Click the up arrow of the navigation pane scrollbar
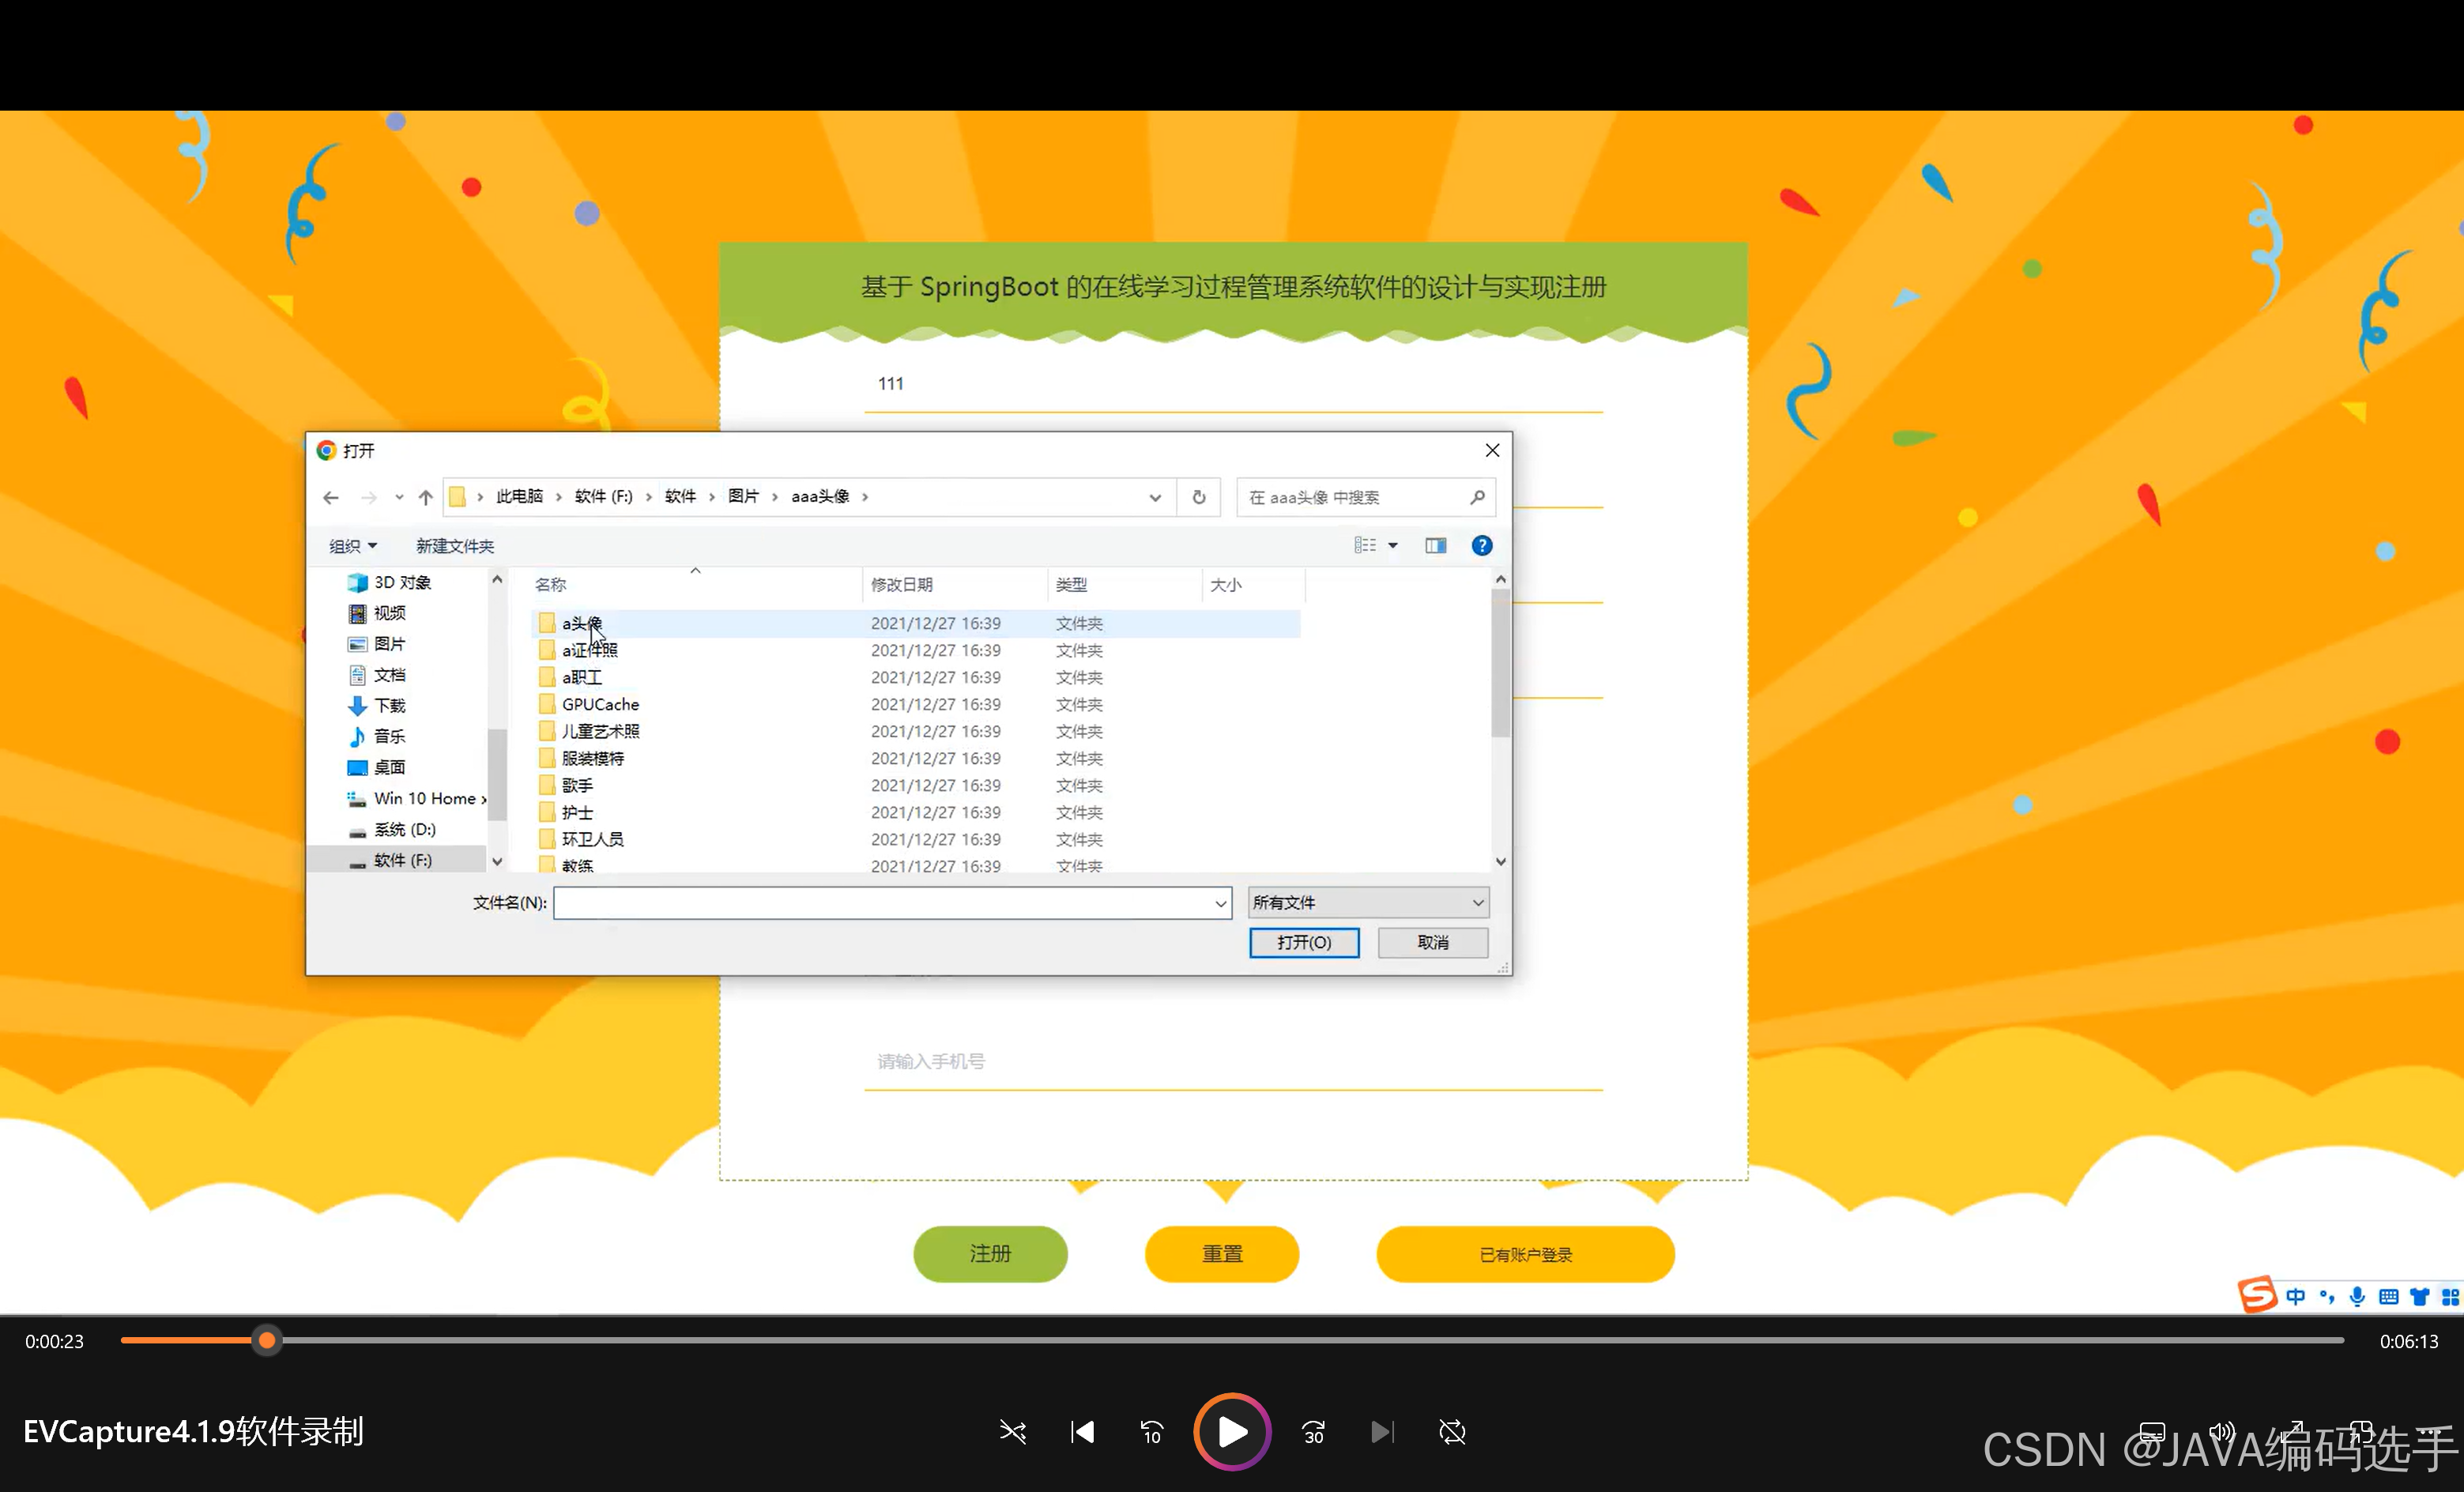2464x1492 pixels. [x=497, y=580]
